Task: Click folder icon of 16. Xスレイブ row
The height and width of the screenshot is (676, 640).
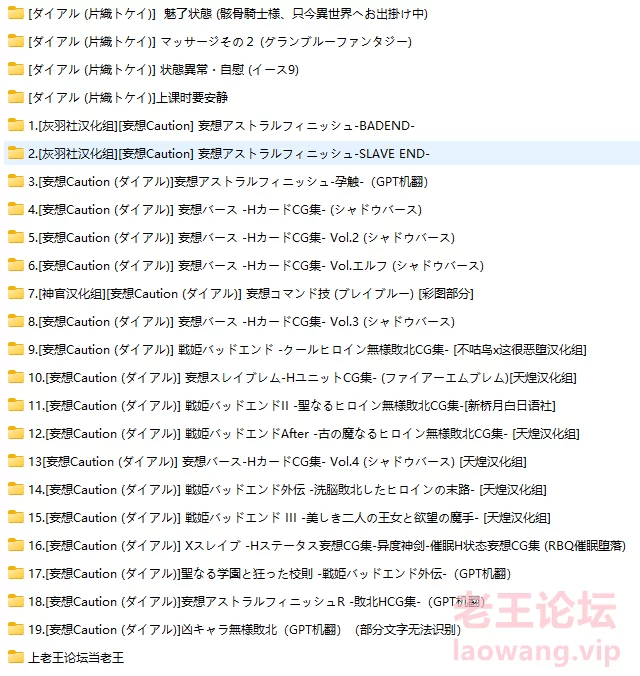Action: tap(16, 546)
